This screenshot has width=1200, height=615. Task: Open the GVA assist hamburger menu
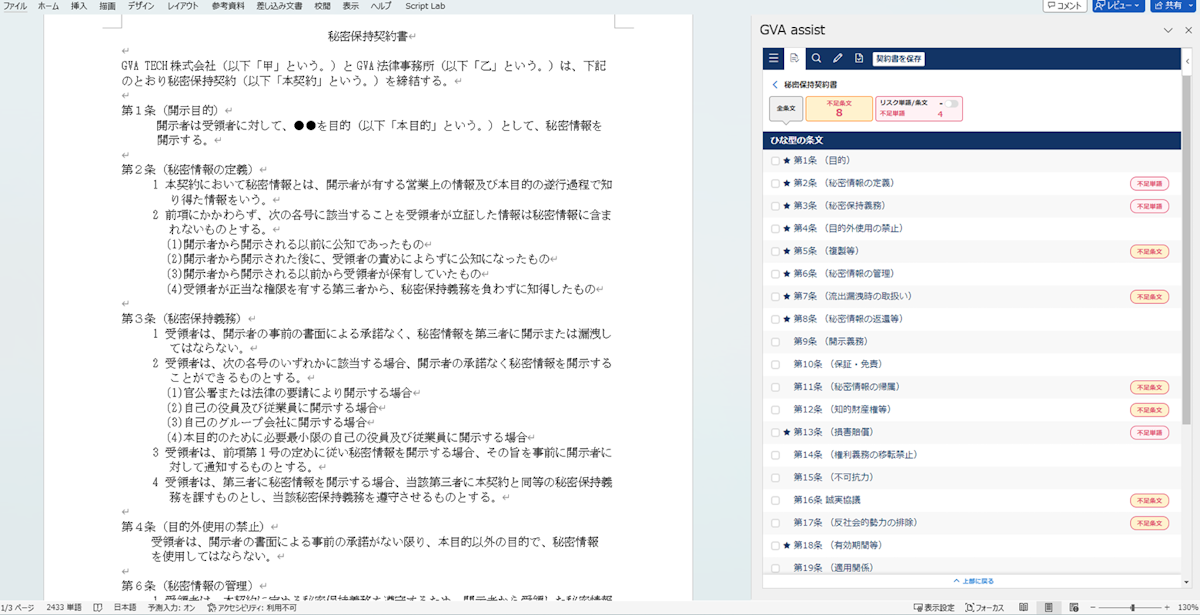pyautogui.click(x=773, y=59)
